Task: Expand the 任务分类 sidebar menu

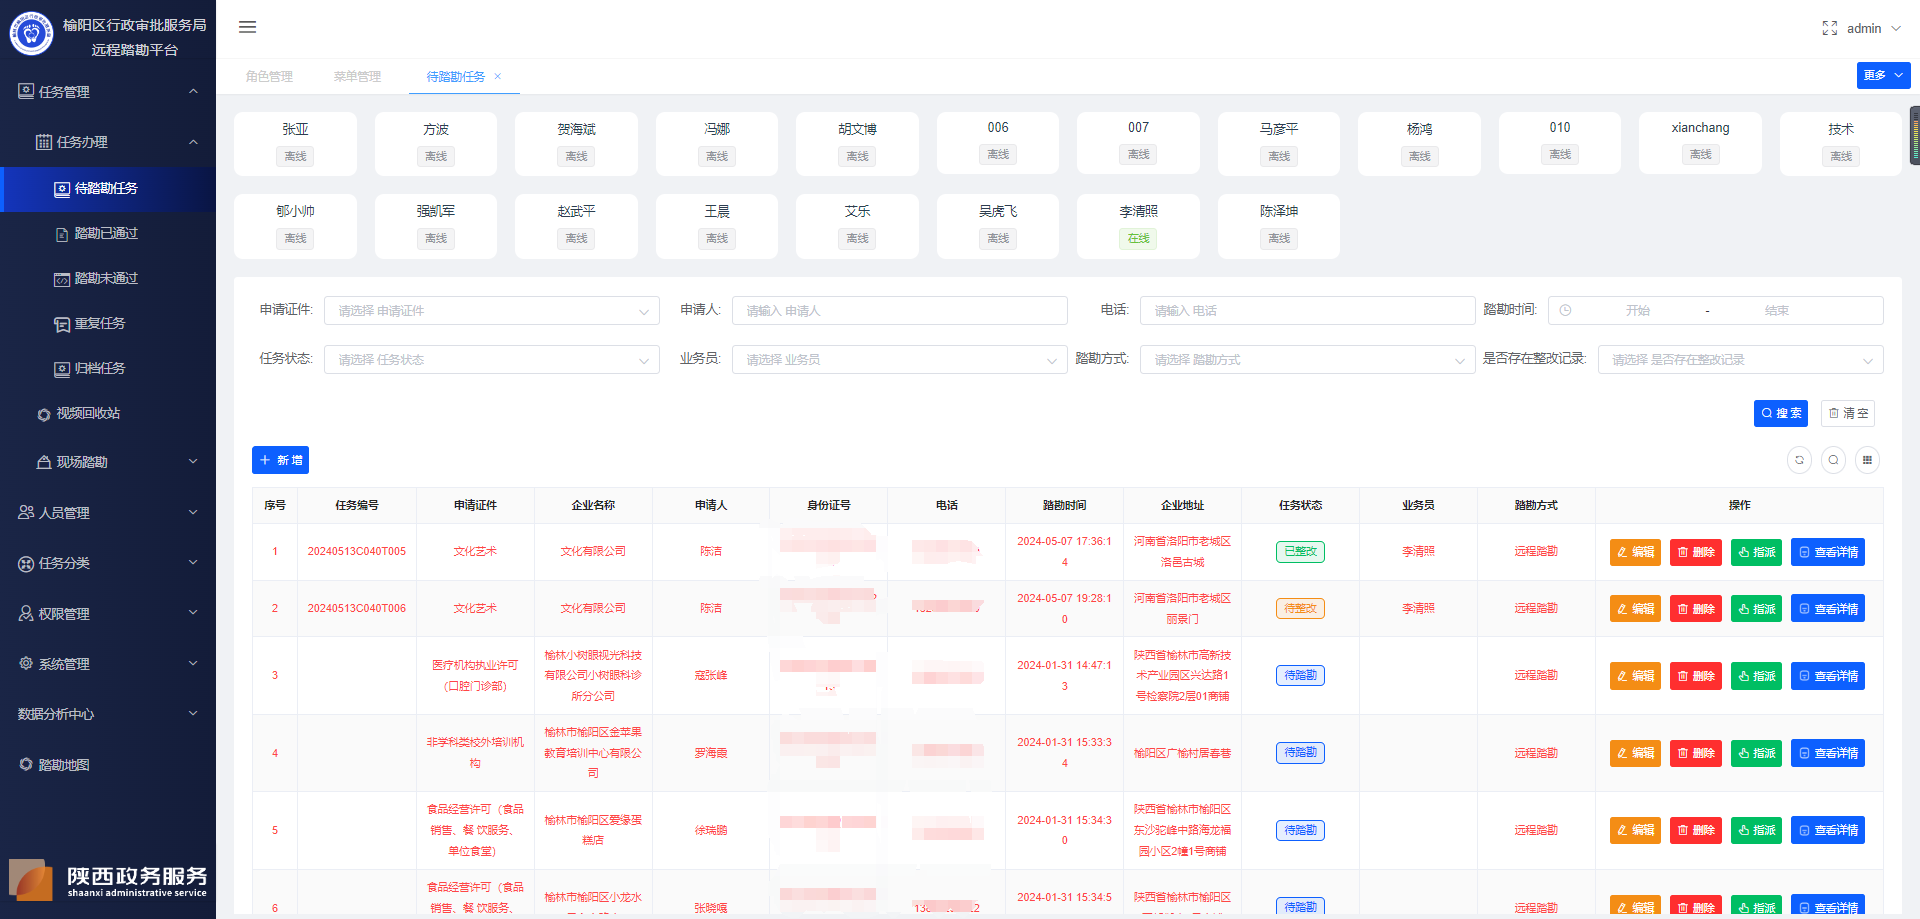Action: point(108,563)
